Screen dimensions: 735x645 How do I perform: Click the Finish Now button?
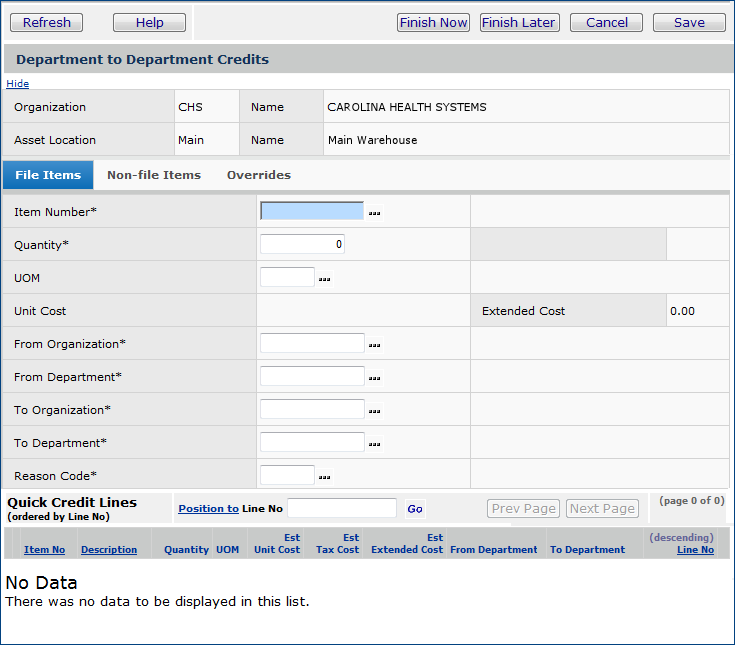pyautogui.click(x=433, y=22)
